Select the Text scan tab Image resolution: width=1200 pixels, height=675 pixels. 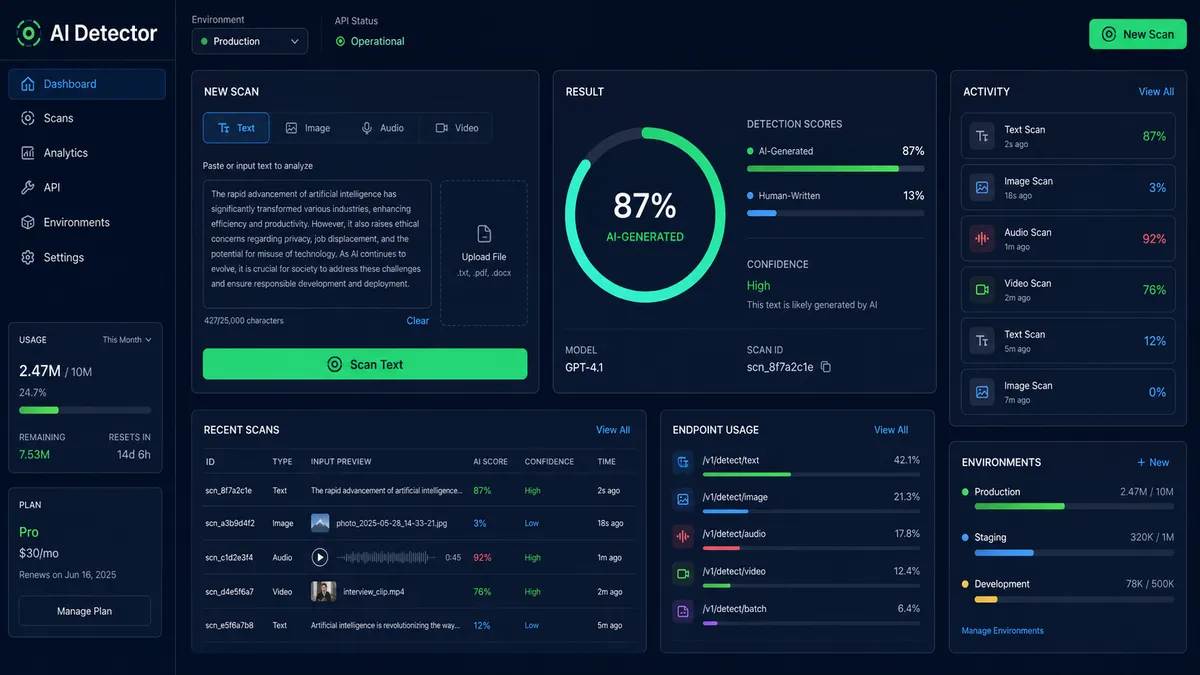(236, 128)
